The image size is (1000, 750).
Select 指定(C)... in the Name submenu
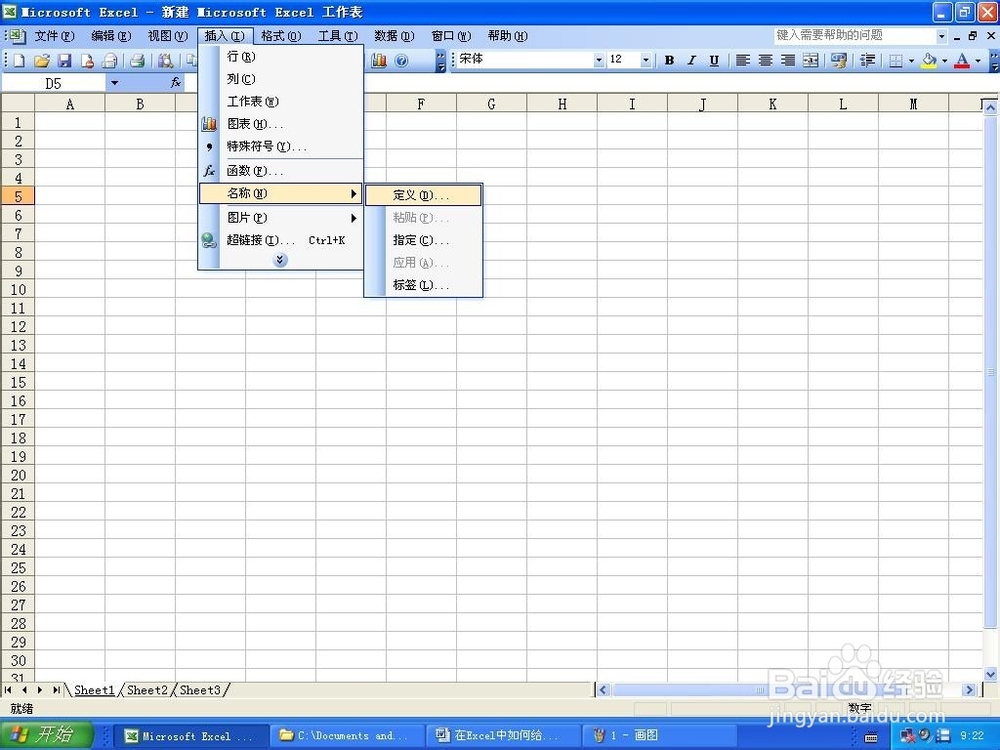click(x=423, y=240)
